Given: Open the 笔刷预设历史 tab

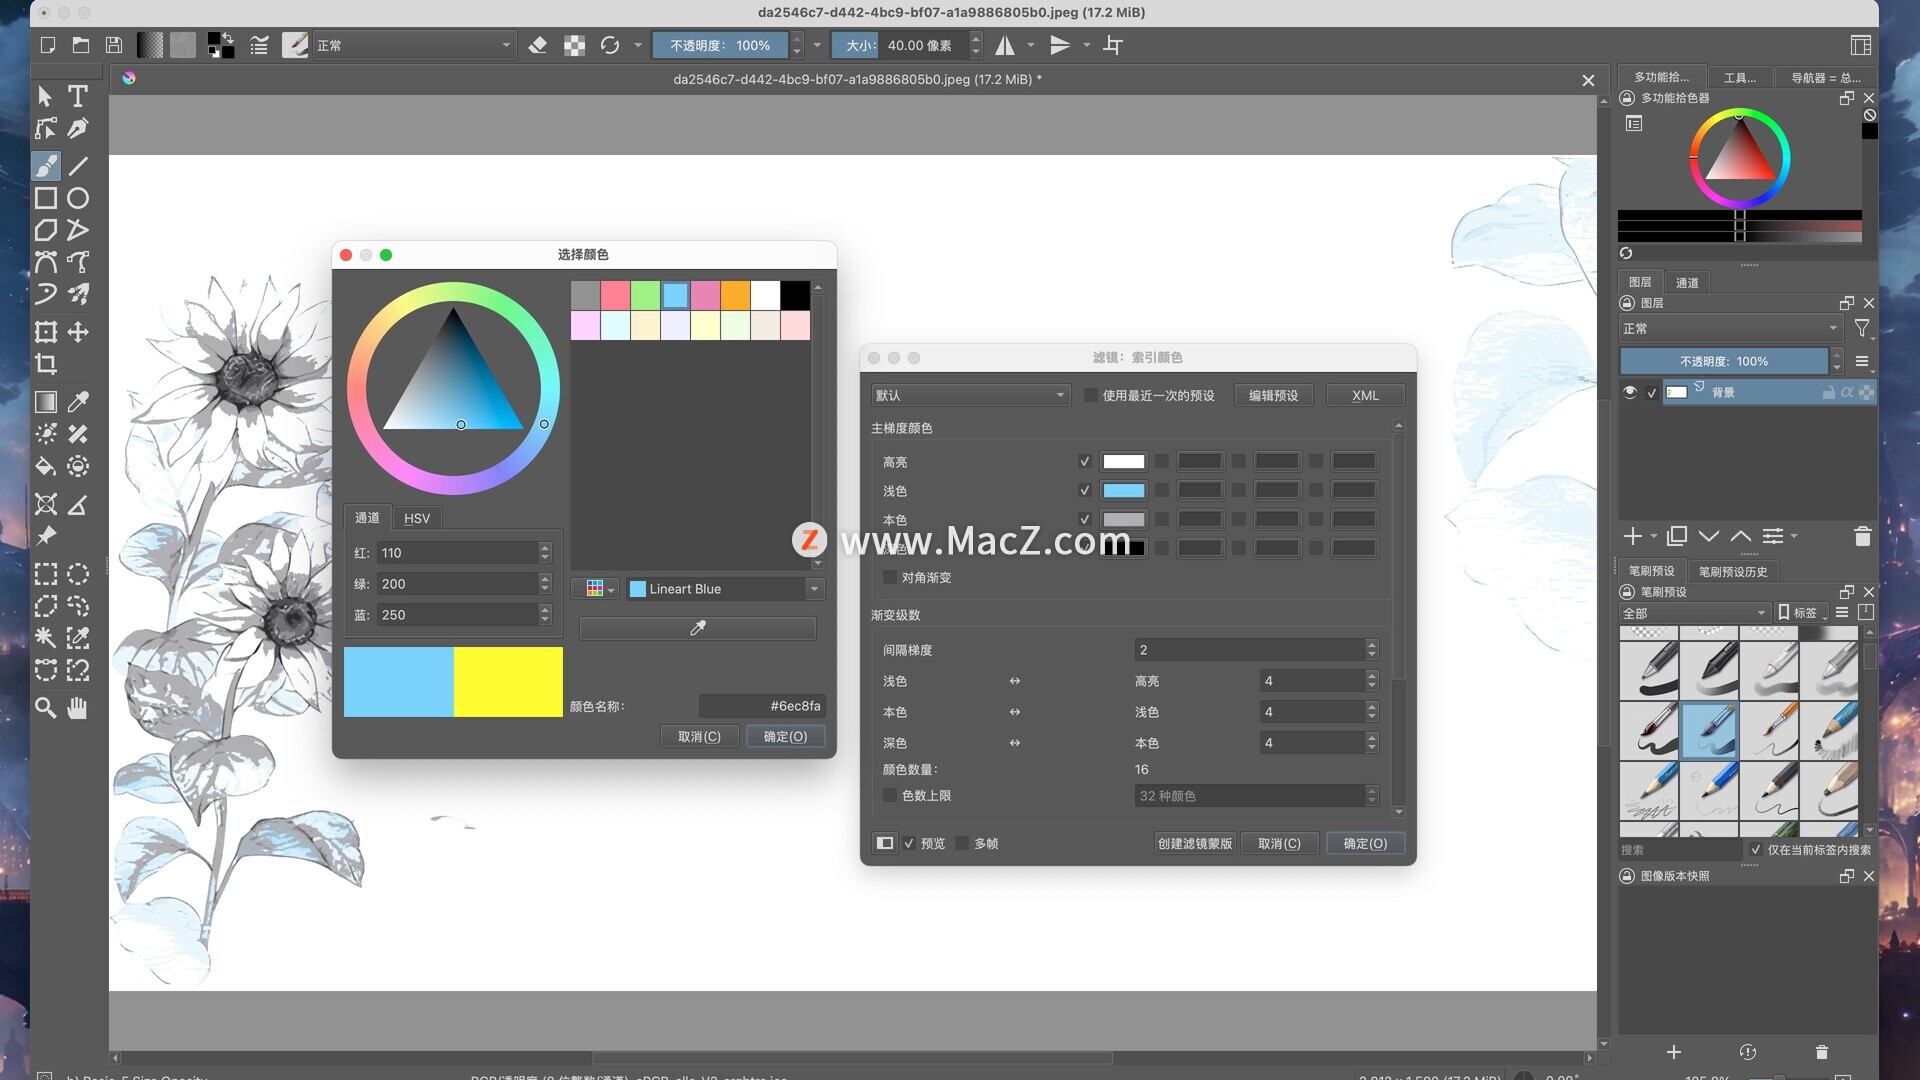Looking at the screenshot, I should coord(1733,572).
